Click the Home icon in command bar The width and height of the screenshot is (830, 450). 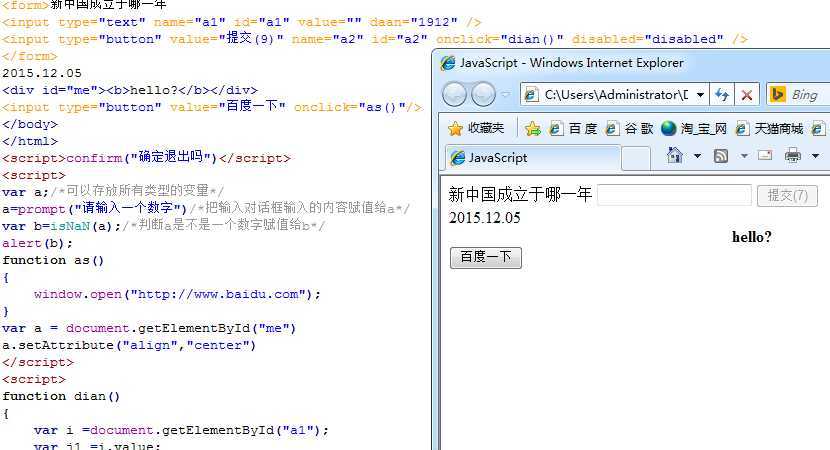click(675, 155)
